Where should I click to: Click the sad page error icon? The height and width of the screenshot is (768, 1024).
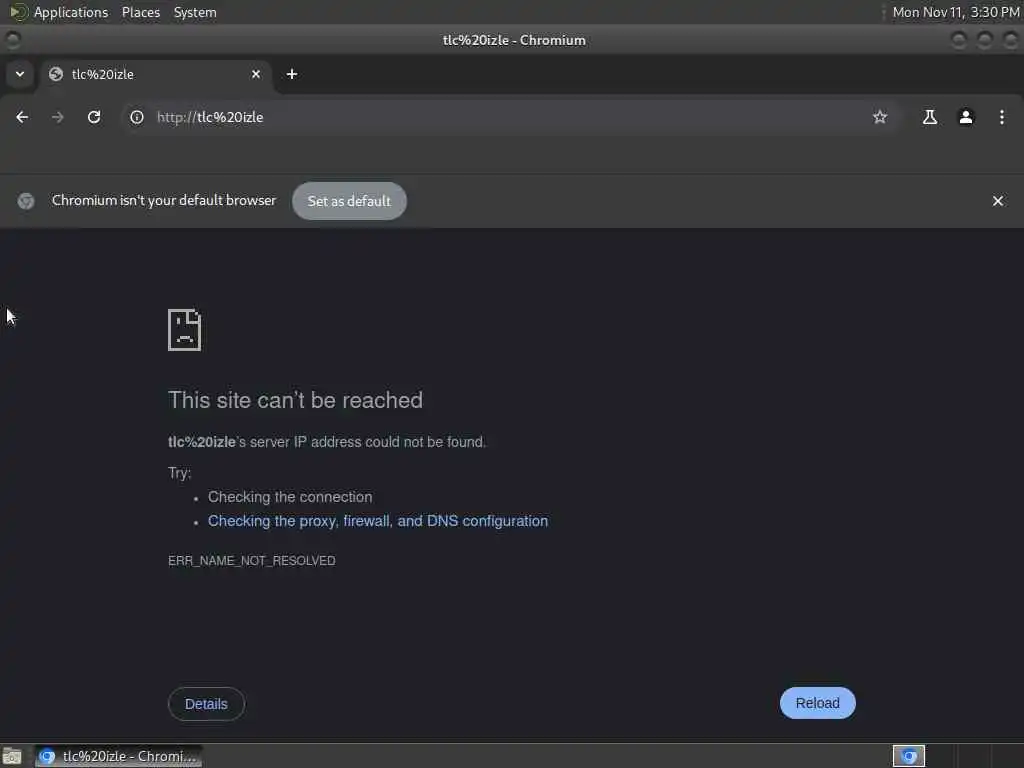coord(184,330)
